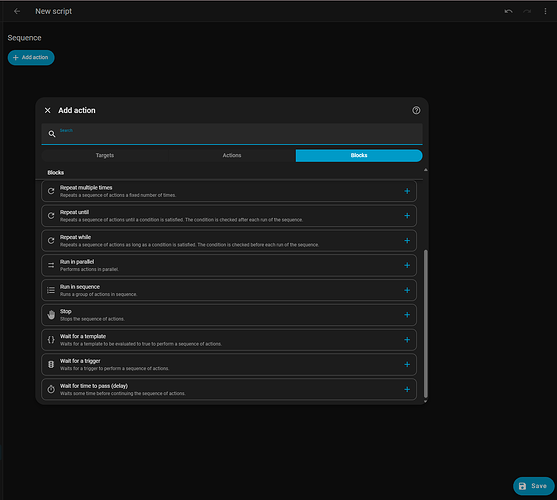Image resolution: width=557 pixels, height=500 pixels.
Task: Click the plus next to Repeat until
Action: pyautogui.click(x=407, y=216)
